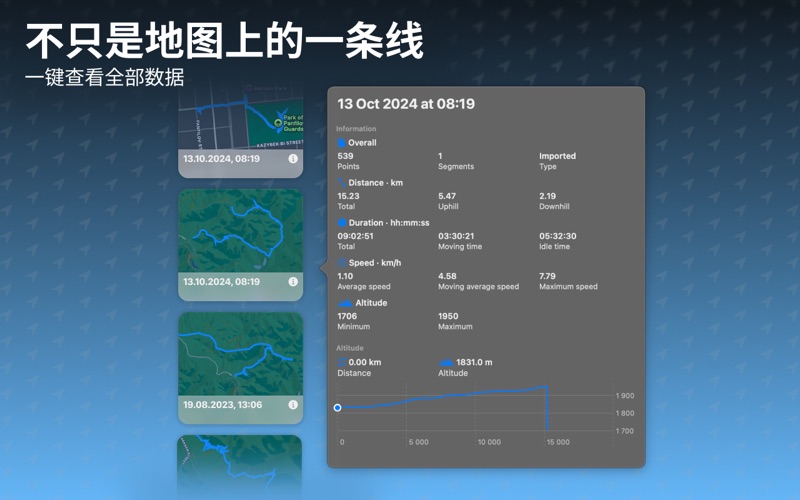Select the 4.58 Moving average speed value
The height and width of the screenshot is (500, 800).
[x=447, y=276]
